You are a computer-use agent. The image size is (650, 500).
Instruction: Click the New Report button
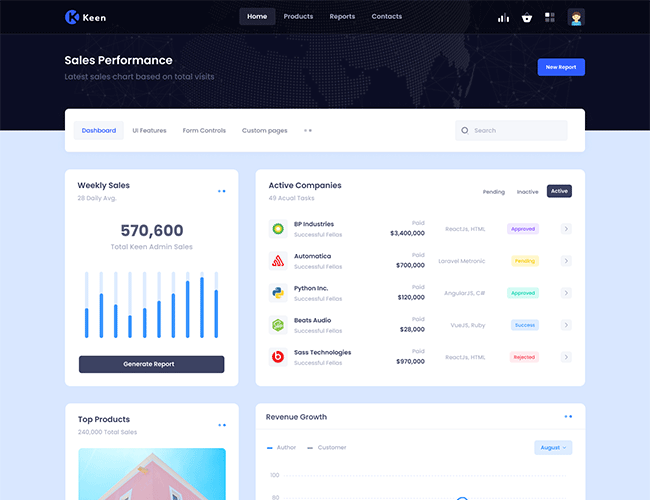pos(560,67)
